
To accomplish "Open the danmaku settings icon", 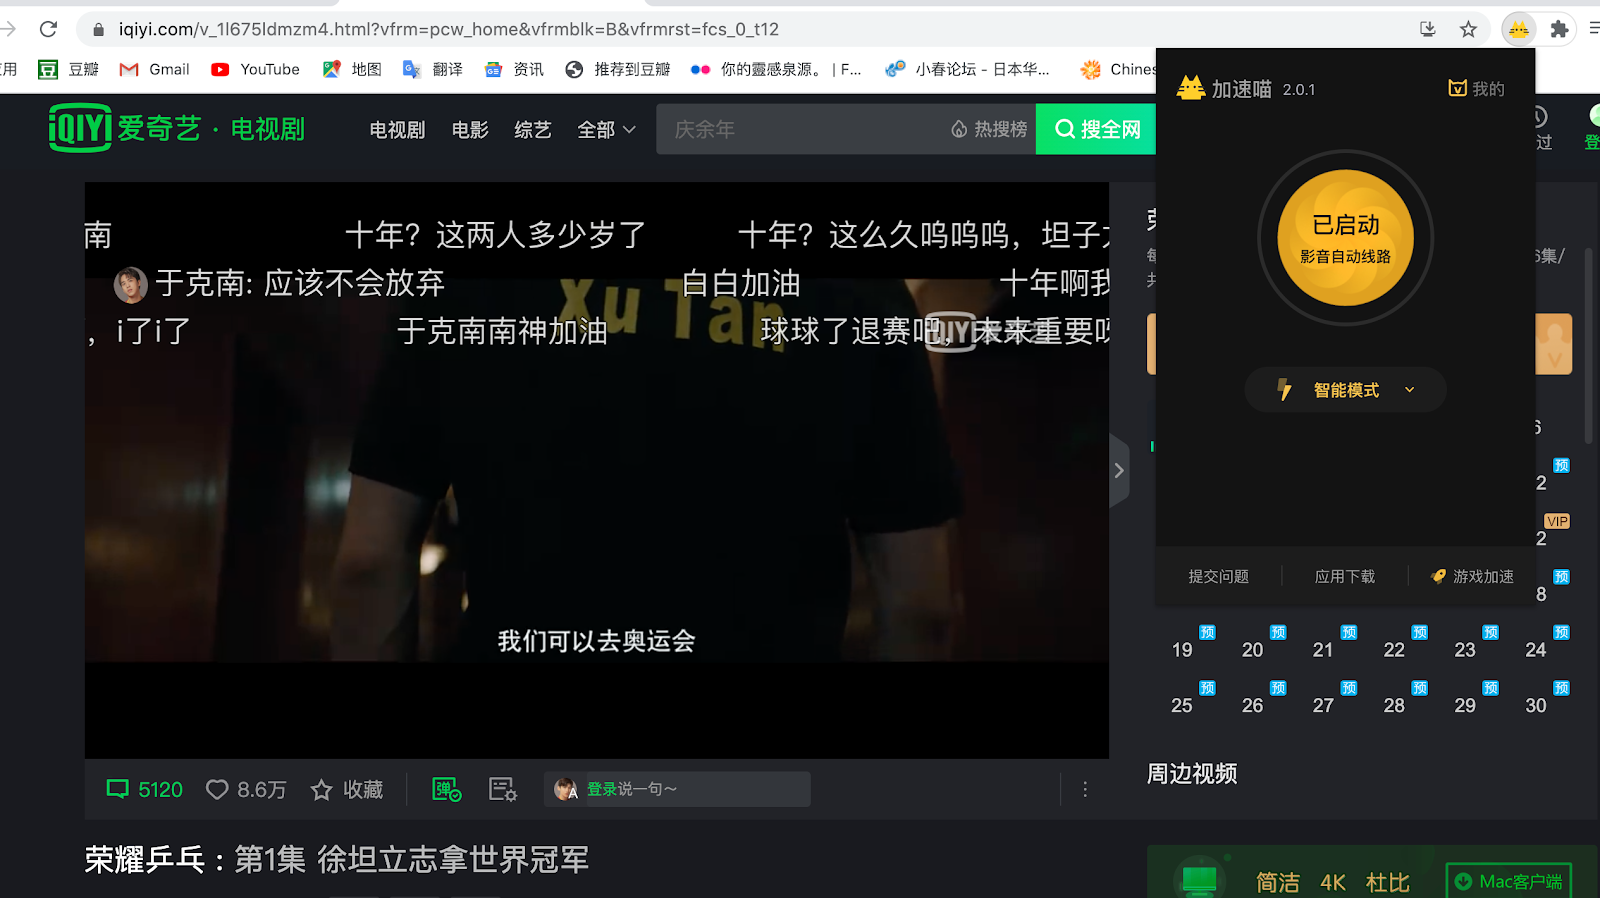I will [502, 790].
